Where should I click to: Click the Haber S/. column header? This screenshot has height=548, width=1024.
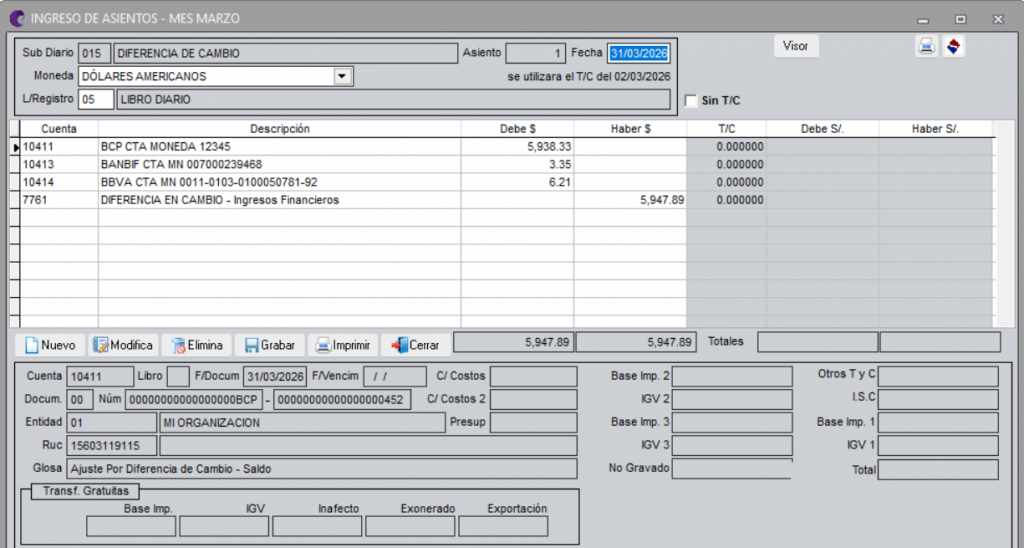(935, 129)
